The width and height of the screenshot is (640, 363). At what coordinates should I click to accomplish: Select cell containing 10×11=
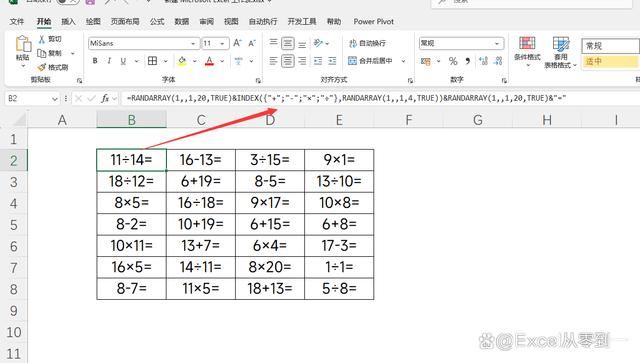click(x=131, y=246)
